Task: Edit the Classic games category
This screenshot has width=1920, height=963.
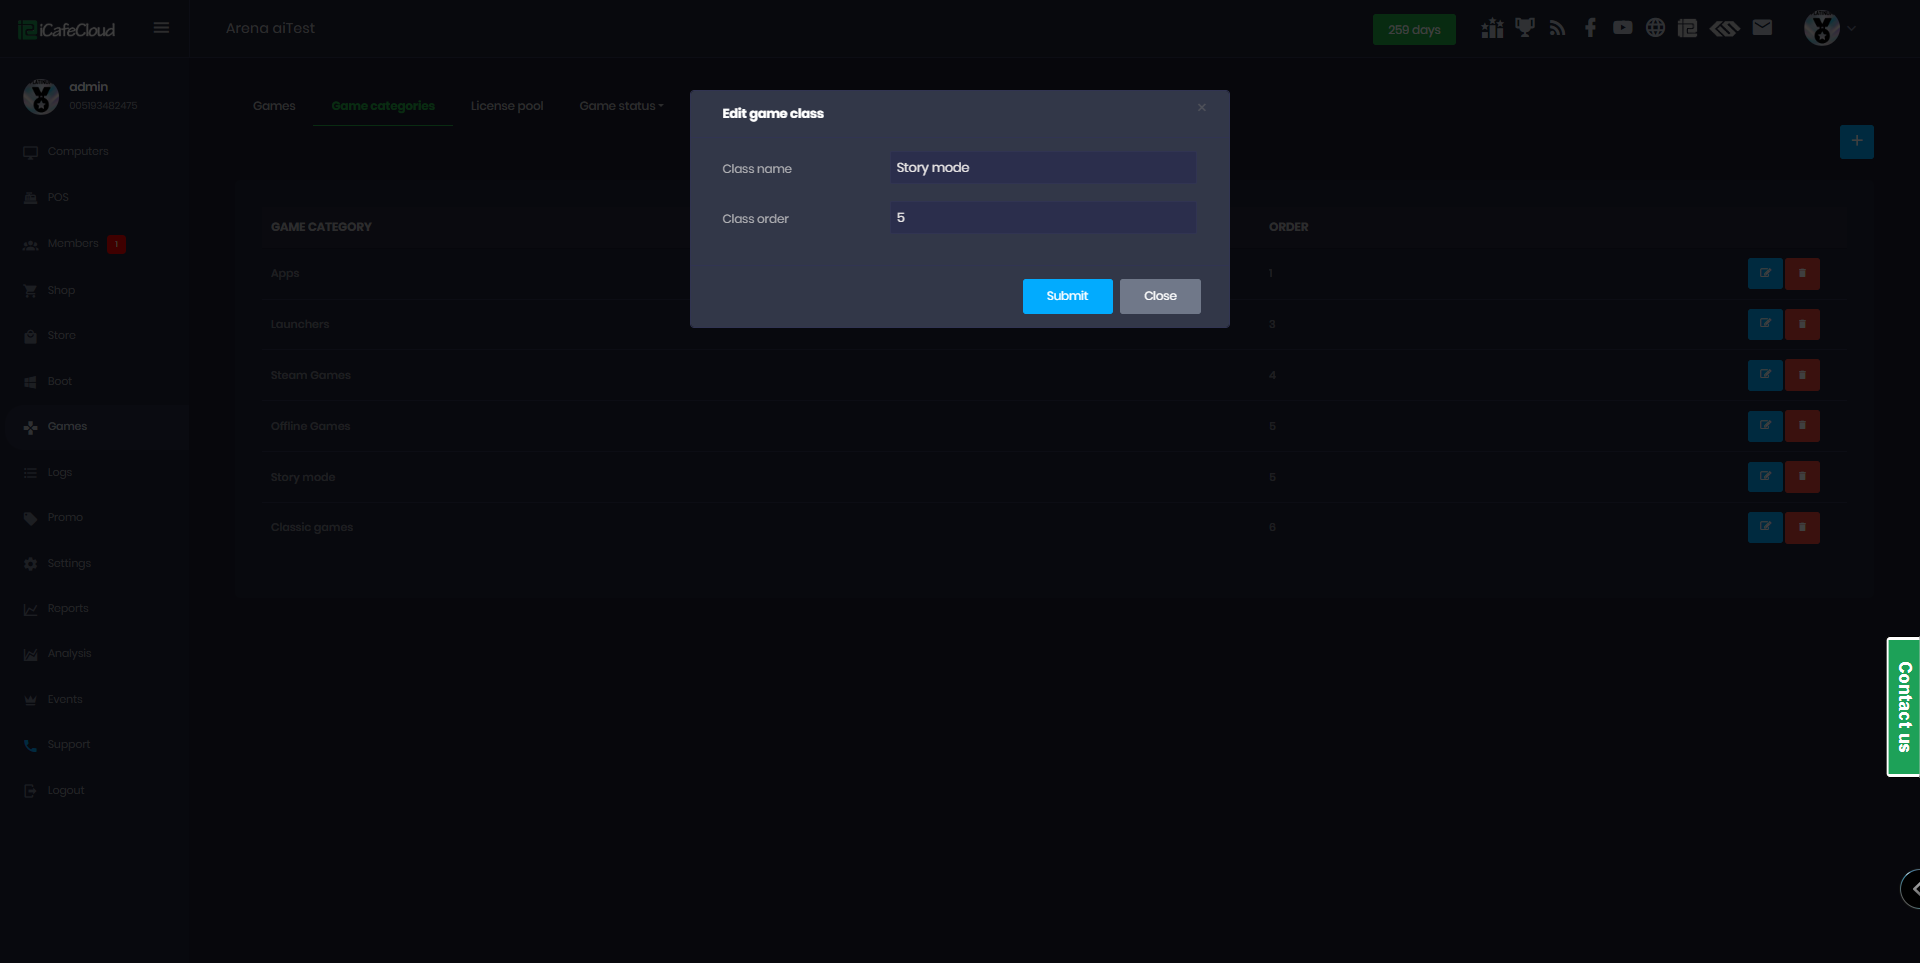Action: 1765,527
